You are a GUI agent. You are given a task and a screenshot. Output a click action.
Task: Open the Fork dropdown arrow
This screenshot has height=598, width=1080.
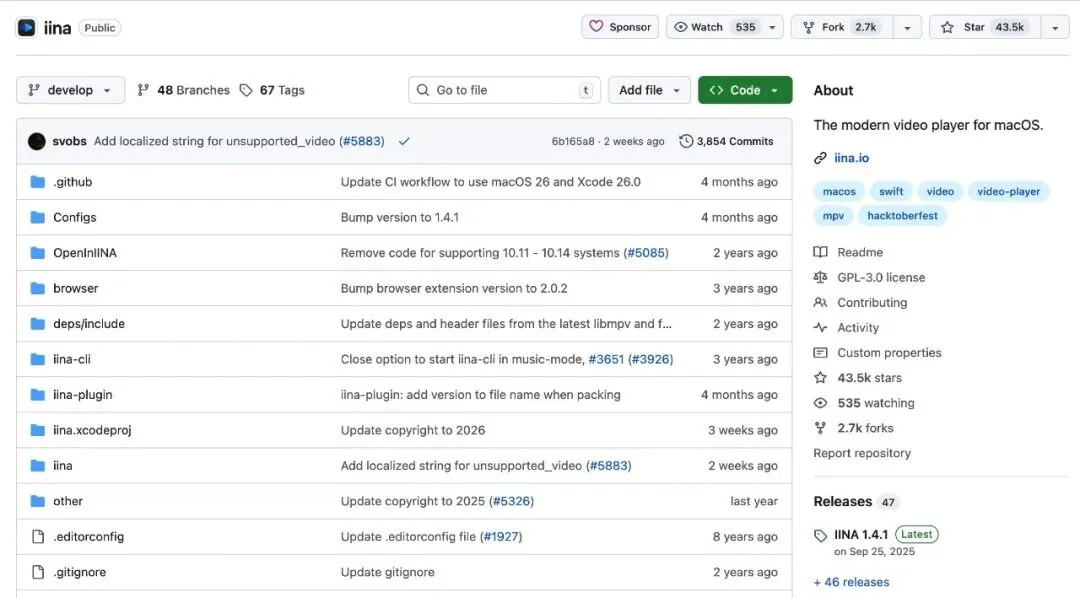click(907, 27)
